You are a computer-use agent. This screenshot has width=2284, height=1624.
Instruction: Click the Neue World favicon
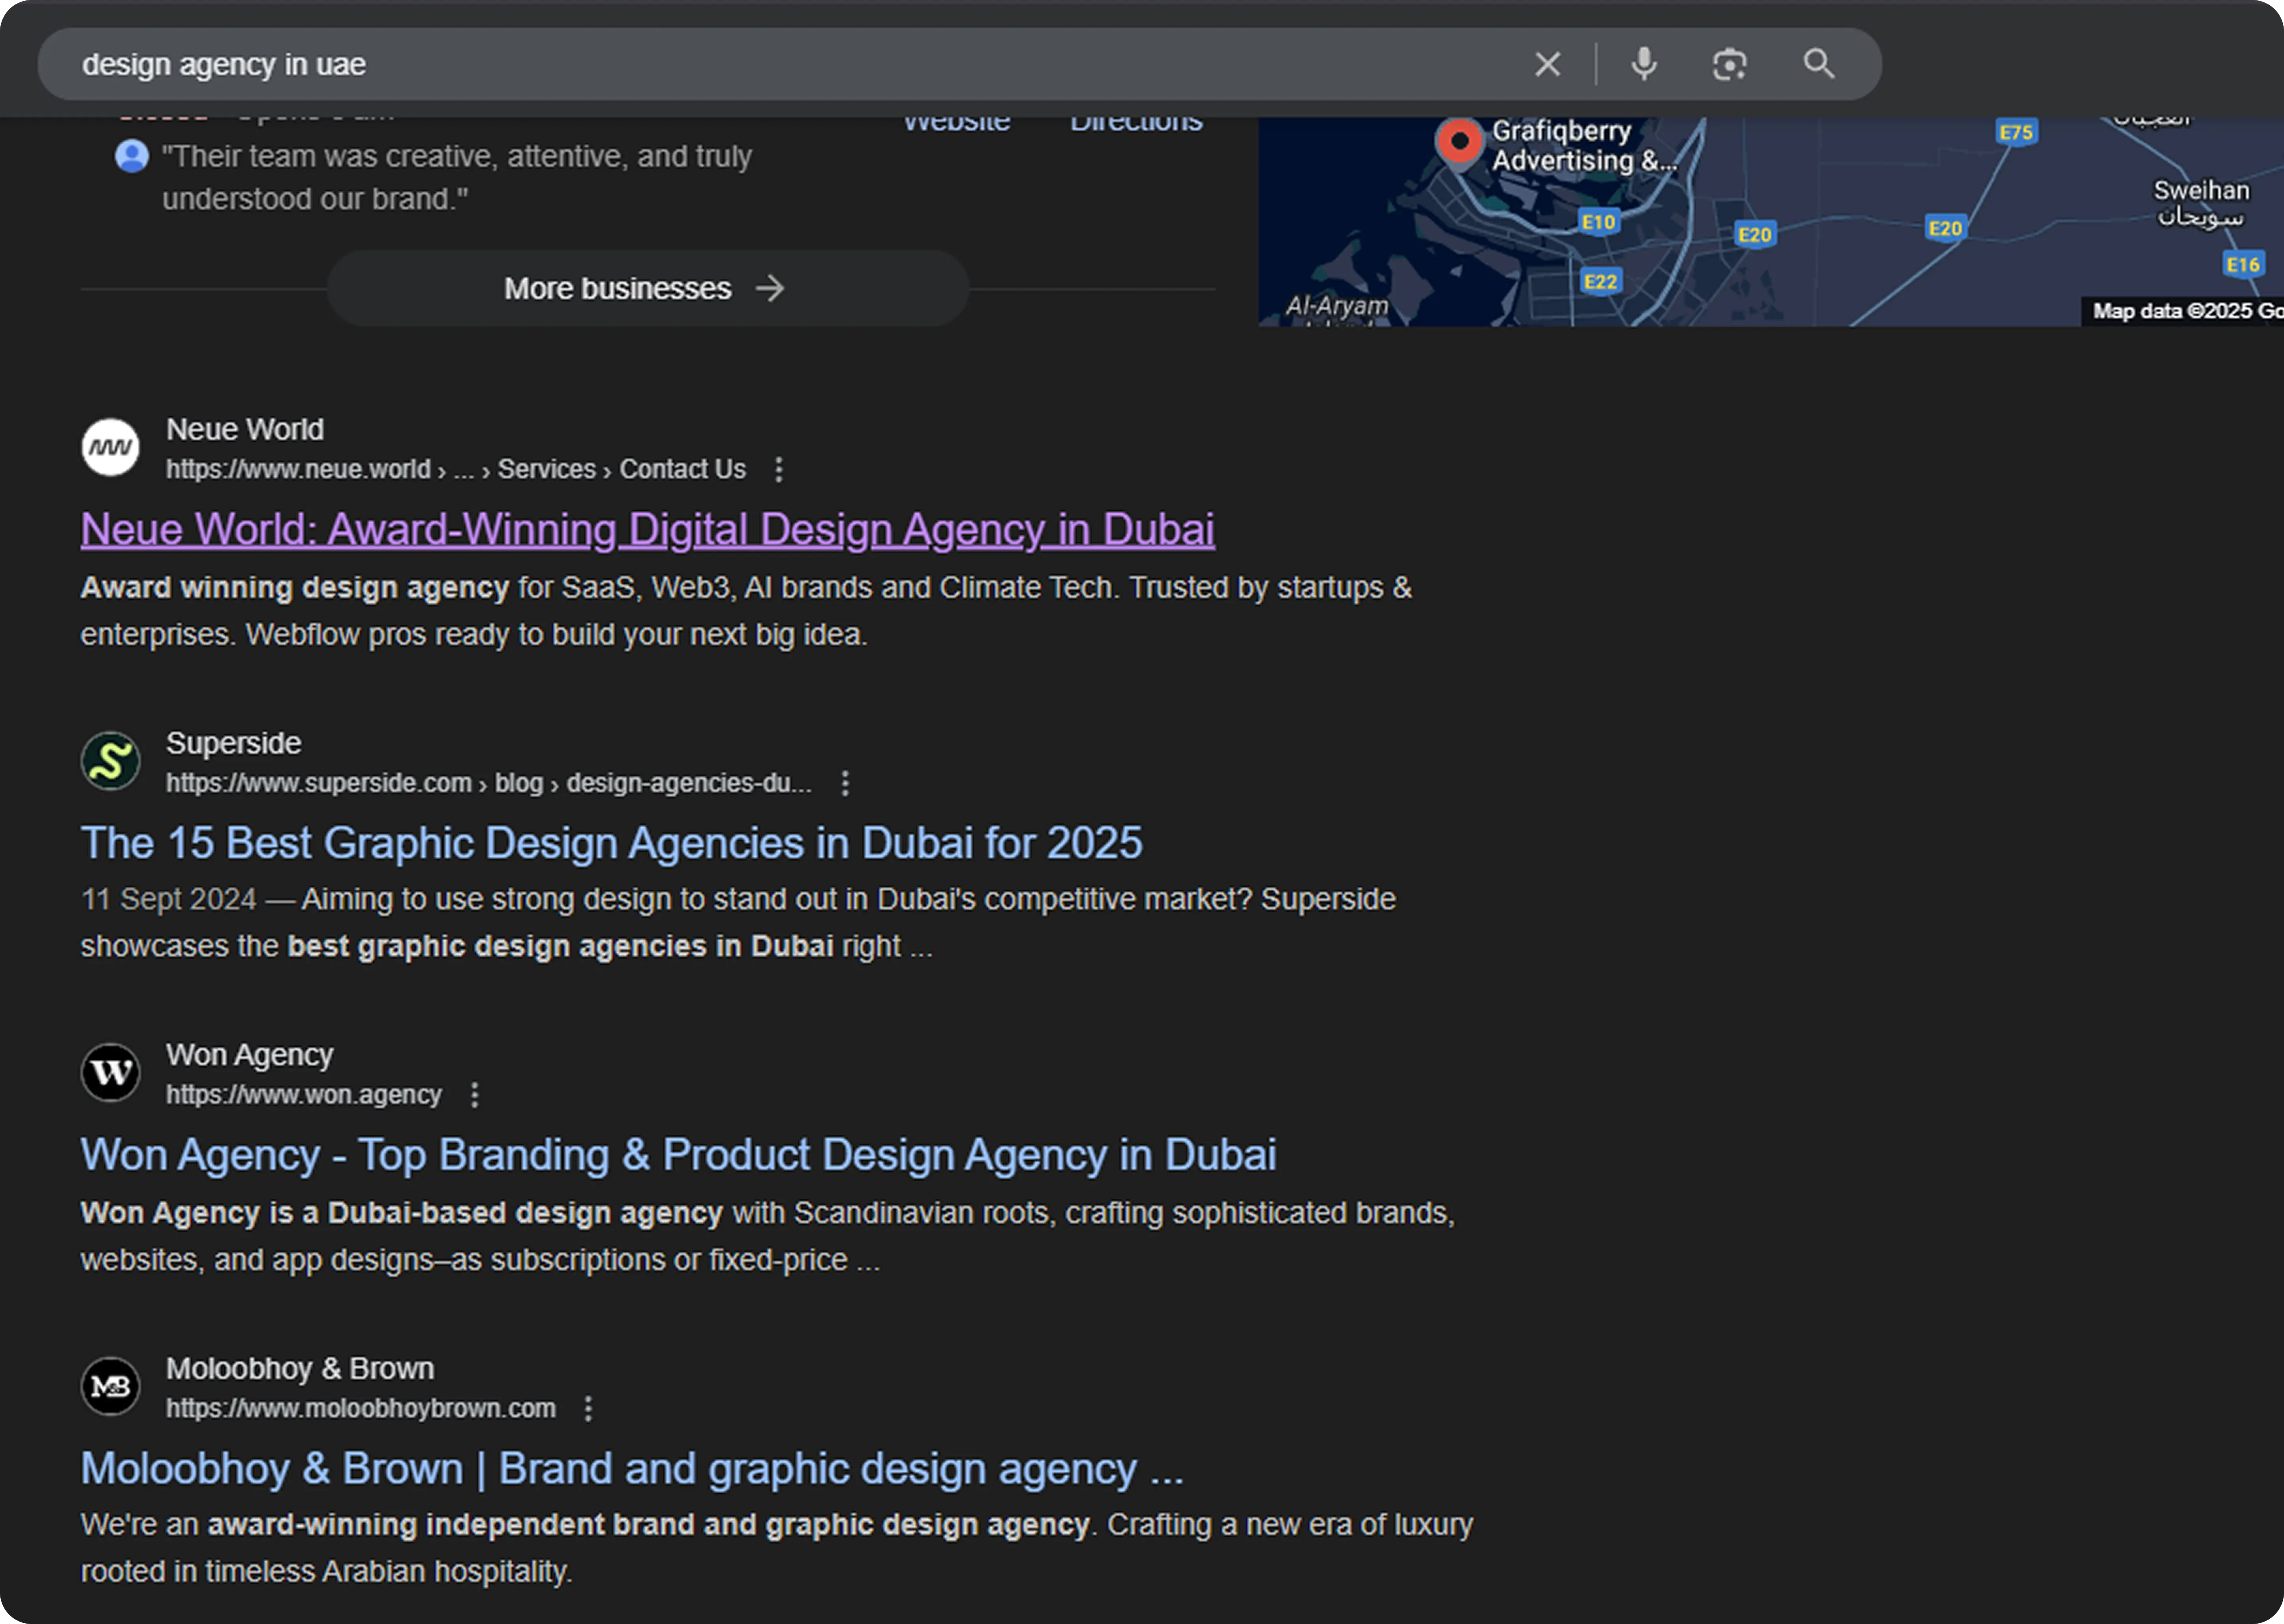(x=110, y=447)
